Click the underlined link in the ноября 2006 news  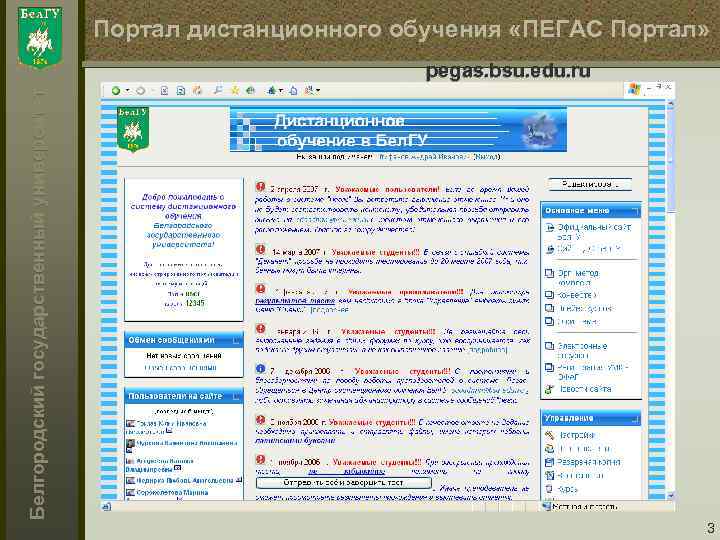click(x=347, y=471)
